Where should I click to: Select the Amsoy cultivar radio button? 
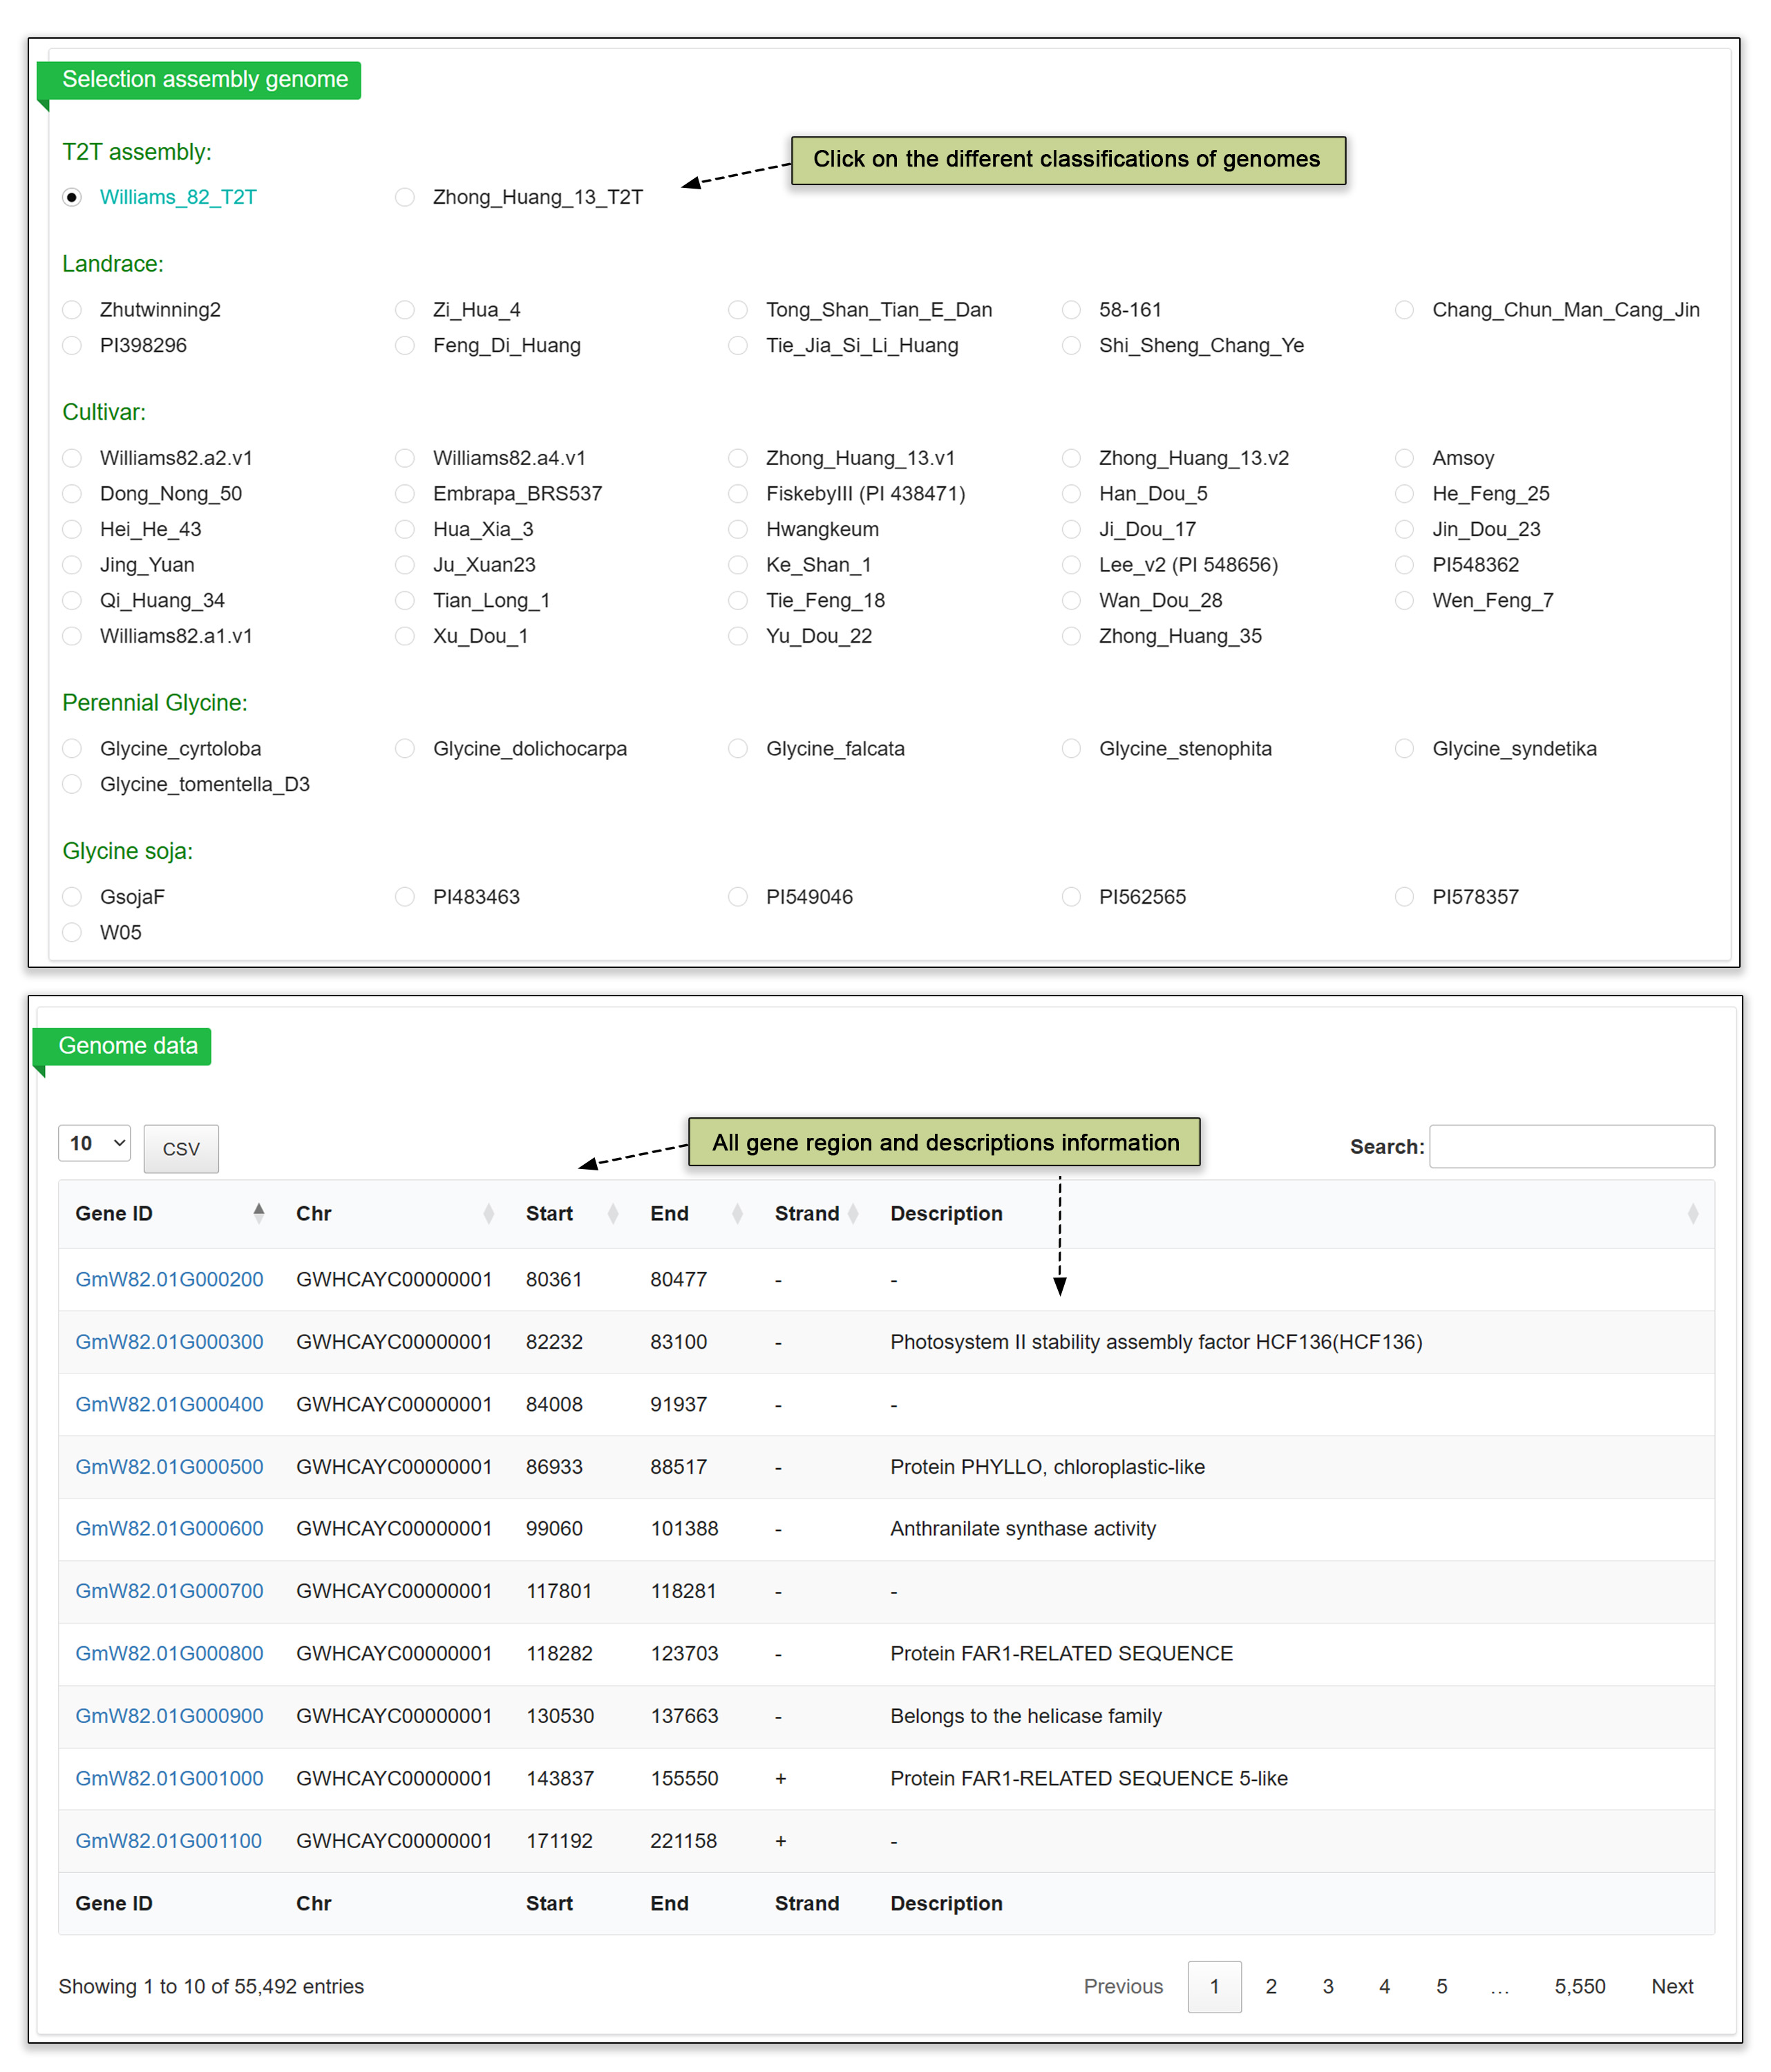tap(1404, 458)
